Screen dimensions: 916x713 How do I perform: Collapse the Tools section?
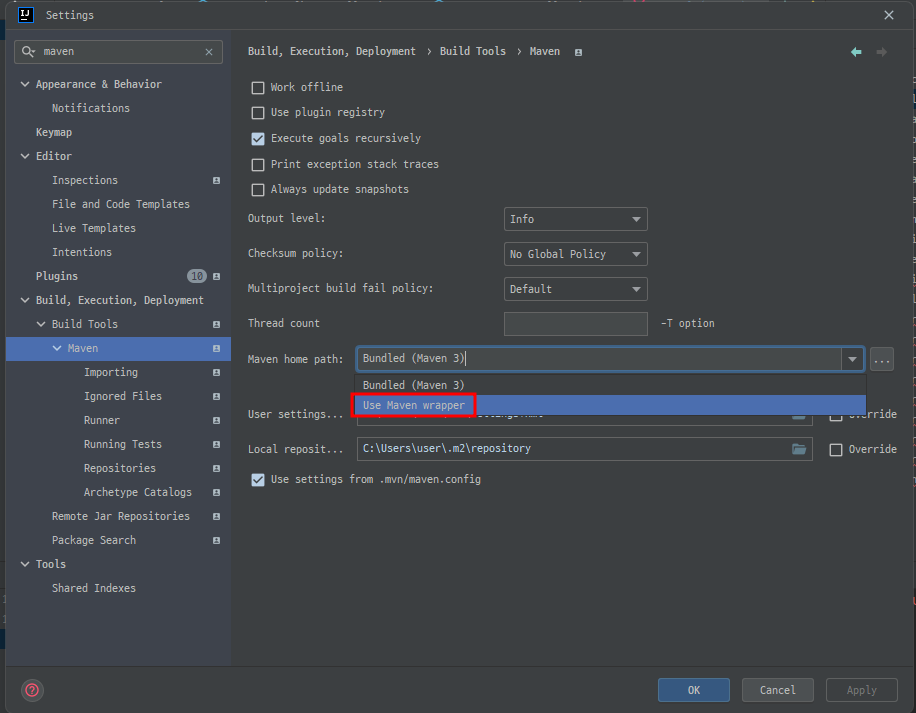[25, 564]
